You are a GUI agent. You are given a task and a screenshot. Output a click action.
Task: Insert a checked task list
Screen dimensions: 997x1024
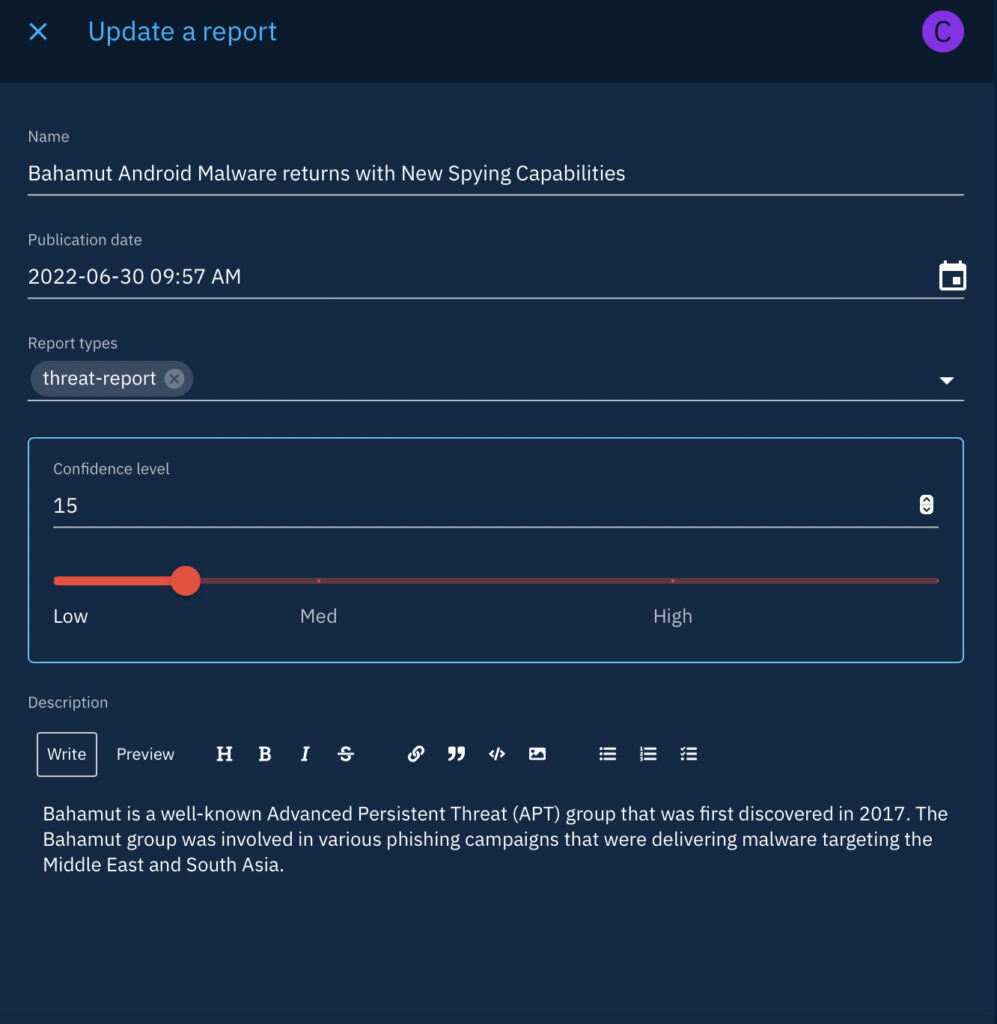(x=688, y=754)
